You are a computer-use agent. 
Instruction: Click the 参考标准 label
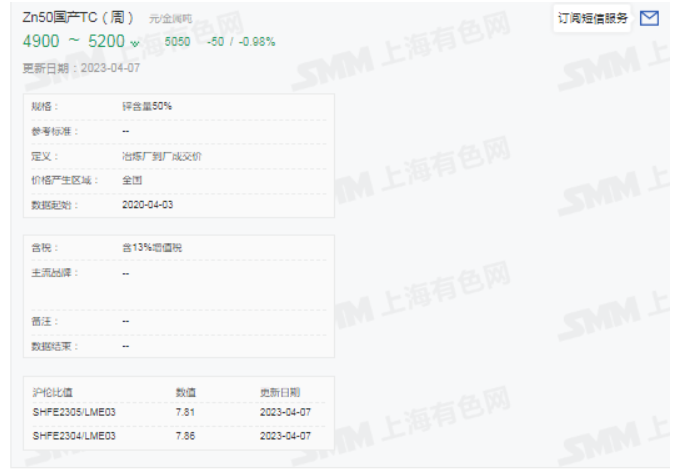[x=55, y=131]
